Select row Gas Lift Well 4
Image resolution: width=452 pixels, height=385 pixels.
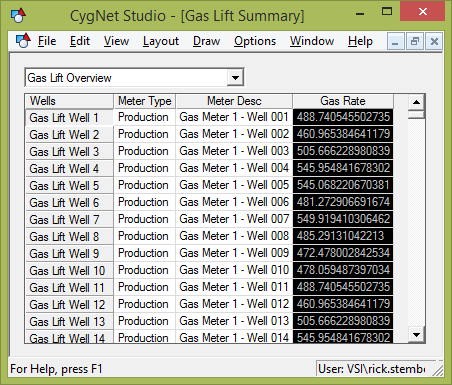tap(69, 169)
